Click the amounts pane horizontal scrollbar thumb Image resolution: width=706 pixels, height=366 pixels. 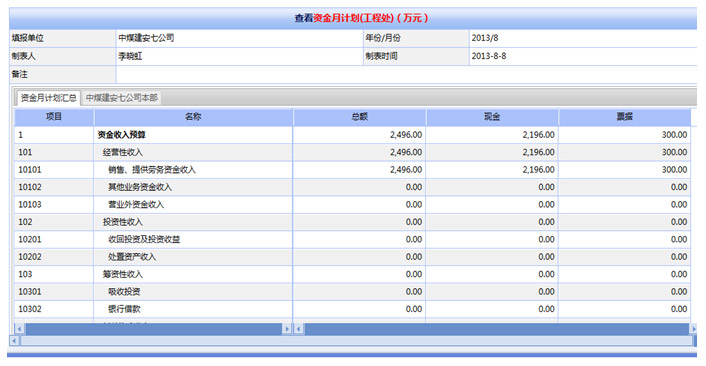497,329
